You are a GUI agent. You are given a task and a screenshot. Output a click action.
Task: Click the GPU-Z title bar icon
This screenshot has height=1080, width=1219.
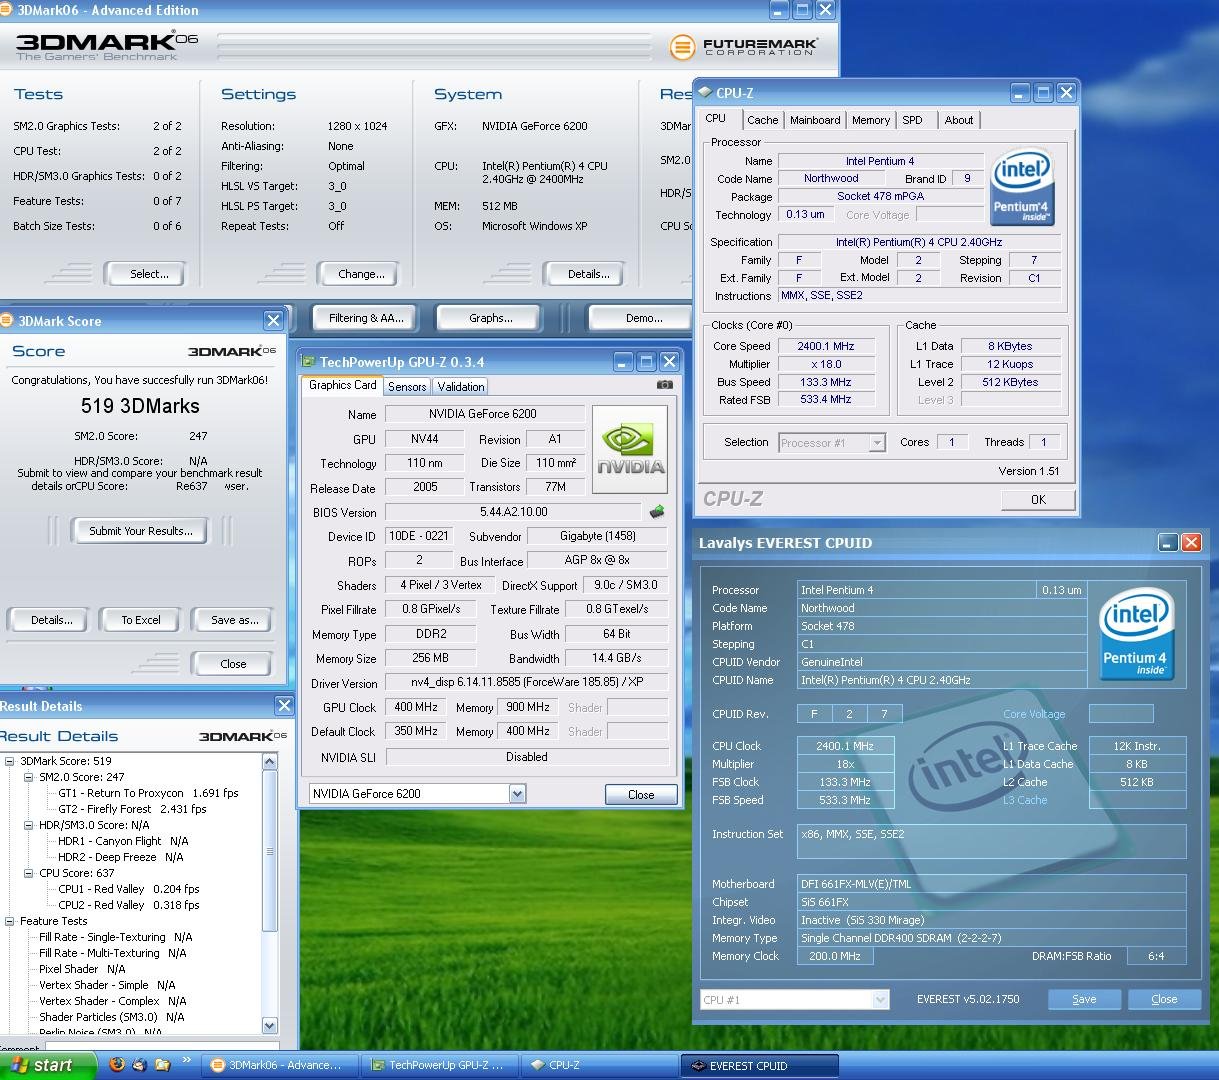[309, 362]
